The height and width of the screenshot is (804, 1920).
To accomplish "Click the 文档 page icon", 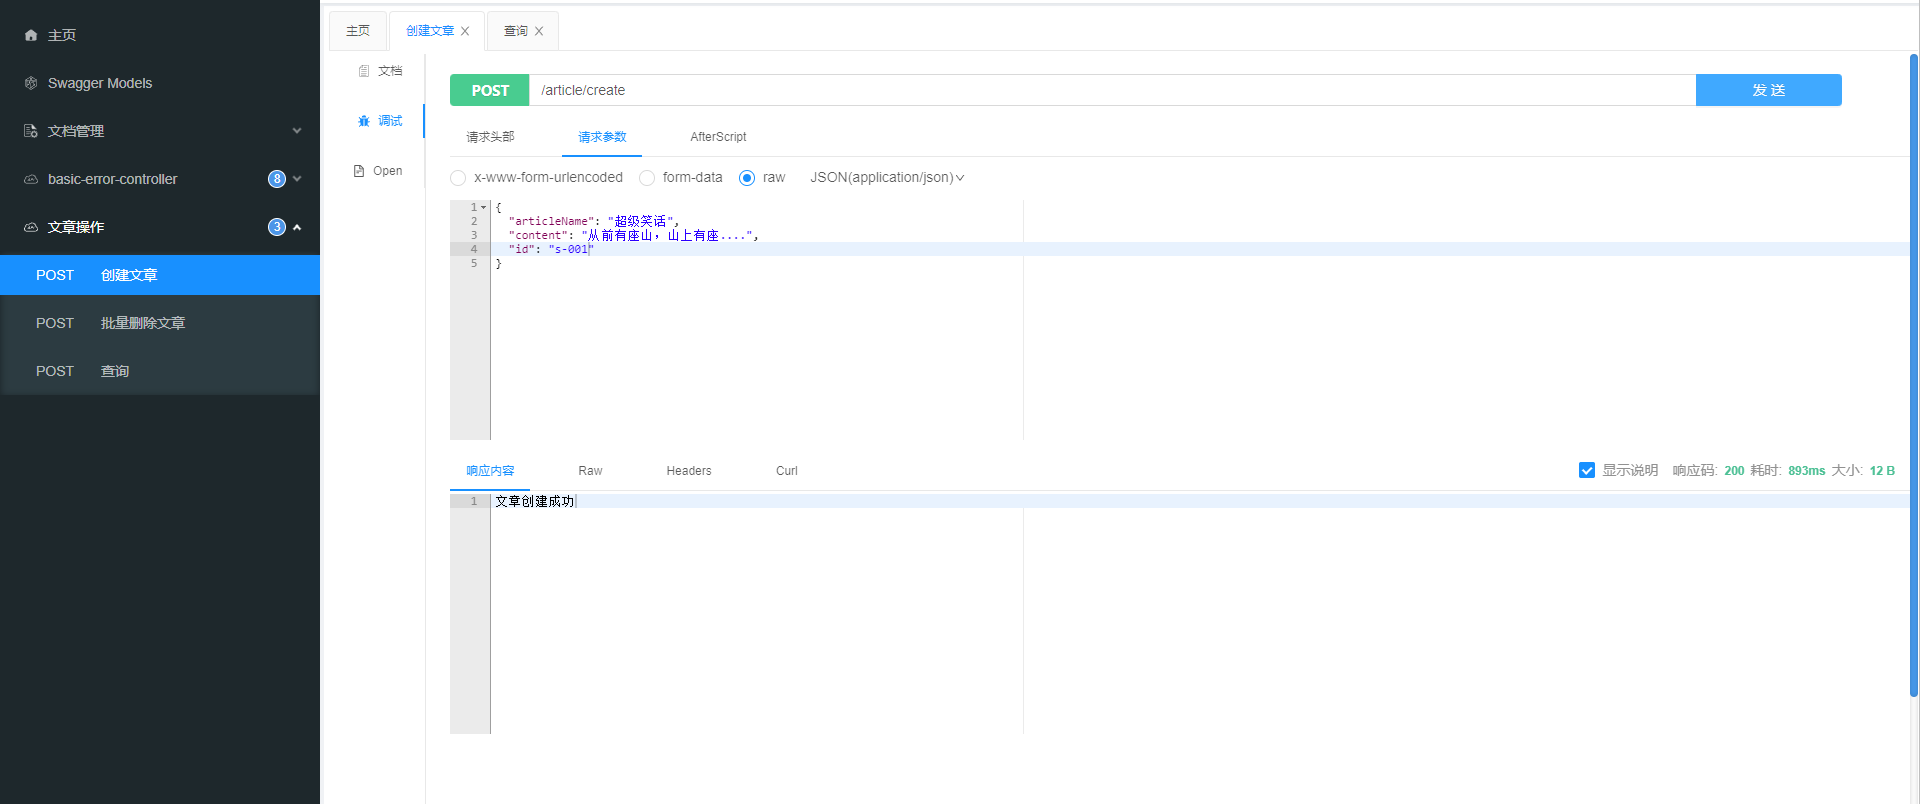I will (x=364, y=71).
